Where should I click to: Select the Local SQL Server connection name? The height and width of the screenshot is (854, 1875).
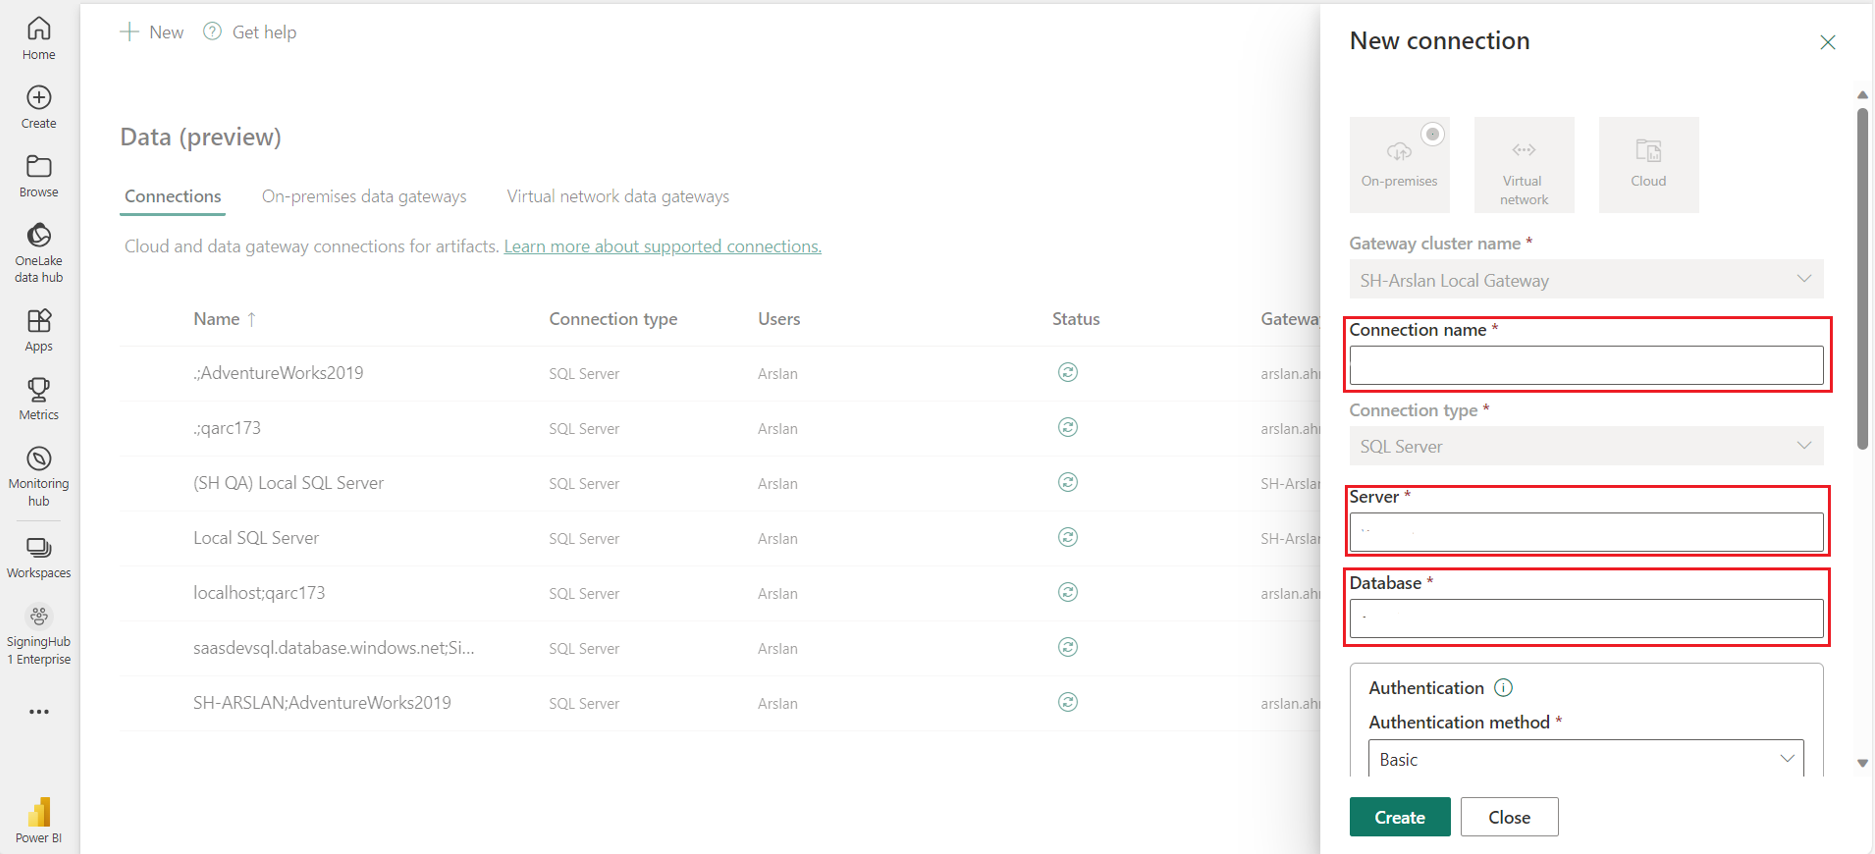256,538
